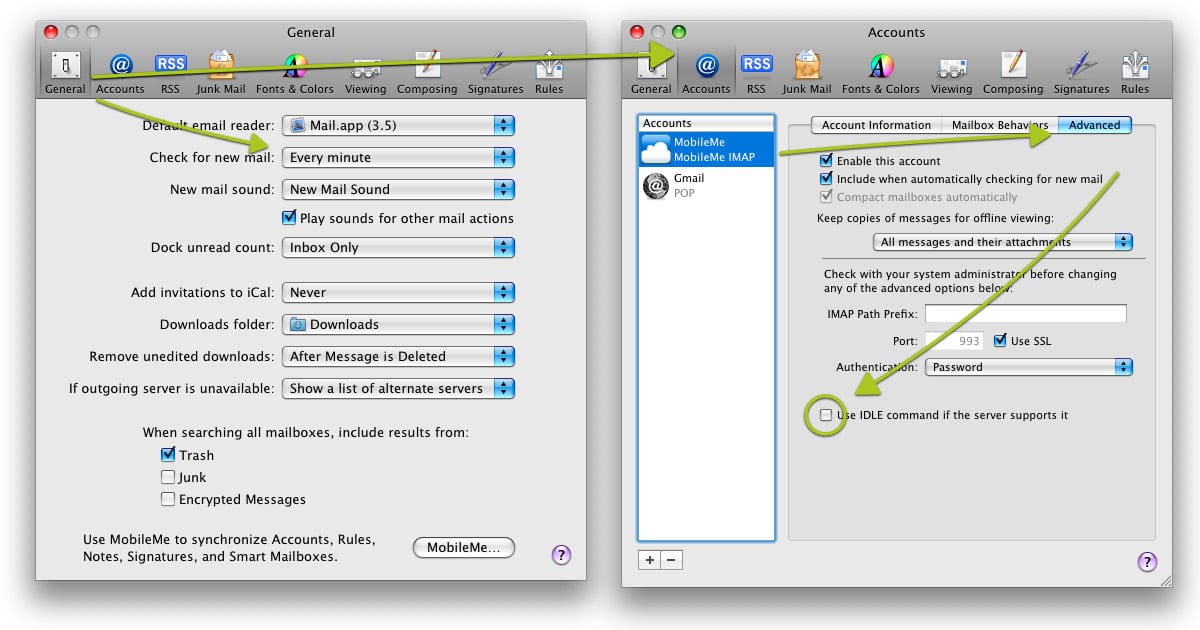Select General icon in General window toolbar

(x=65, y=73)
